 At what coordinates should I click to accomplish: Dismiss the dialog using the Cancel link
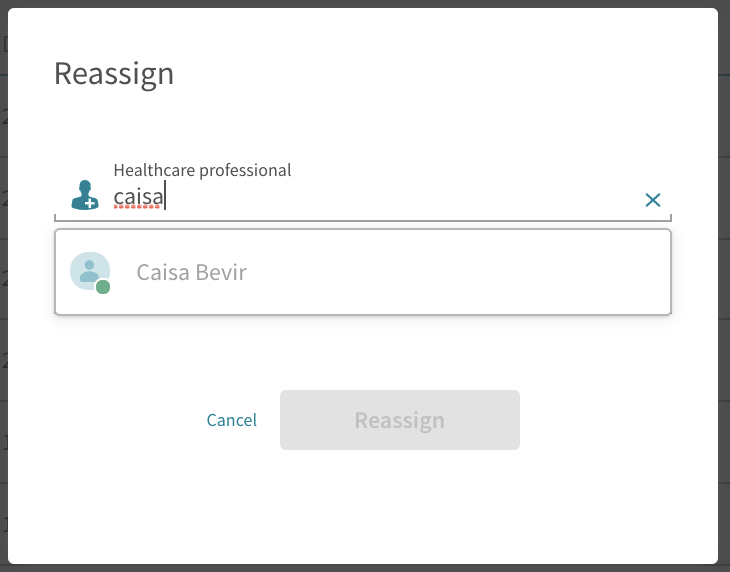231,420
